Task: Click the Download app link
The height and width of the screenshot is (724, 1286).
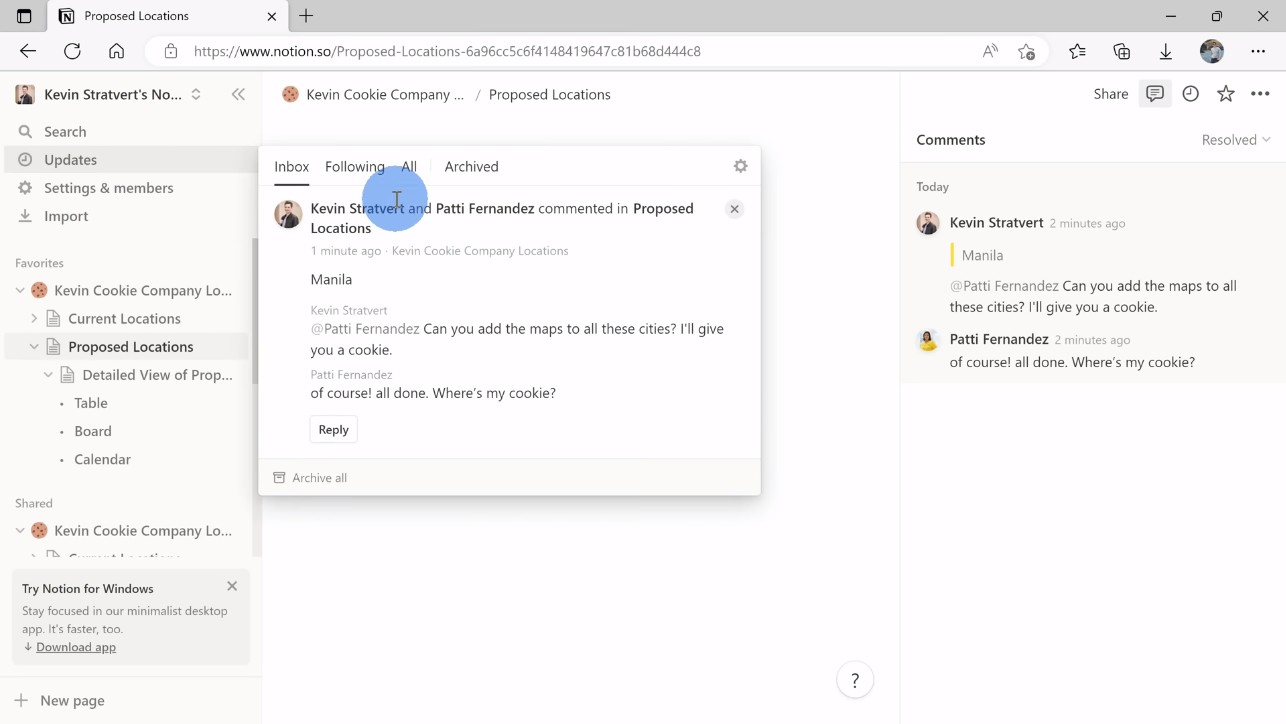Action: [76, 647]
